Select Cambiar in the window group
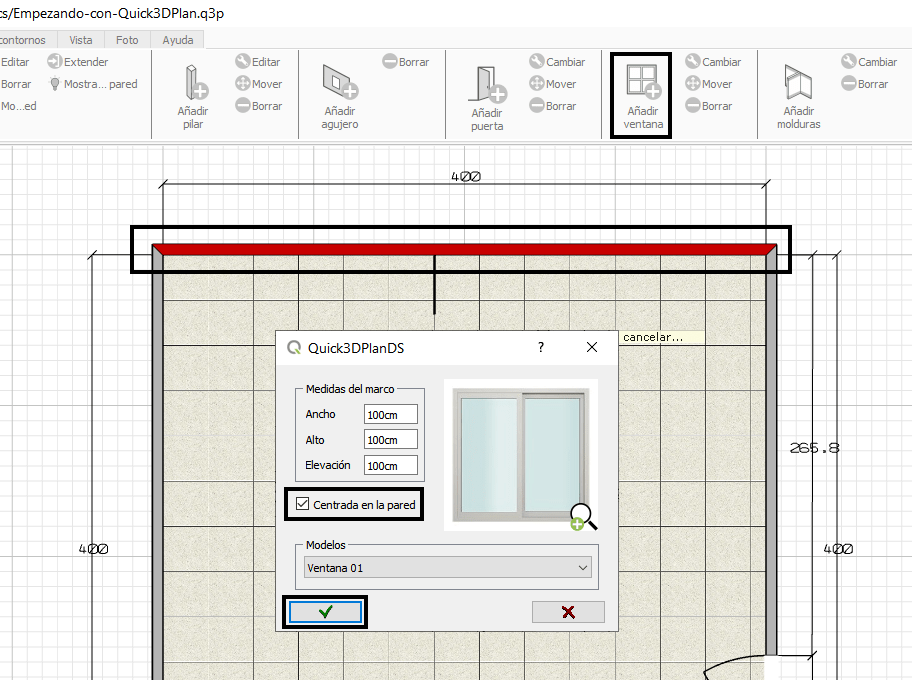912x680 pixels. (713, 62)
